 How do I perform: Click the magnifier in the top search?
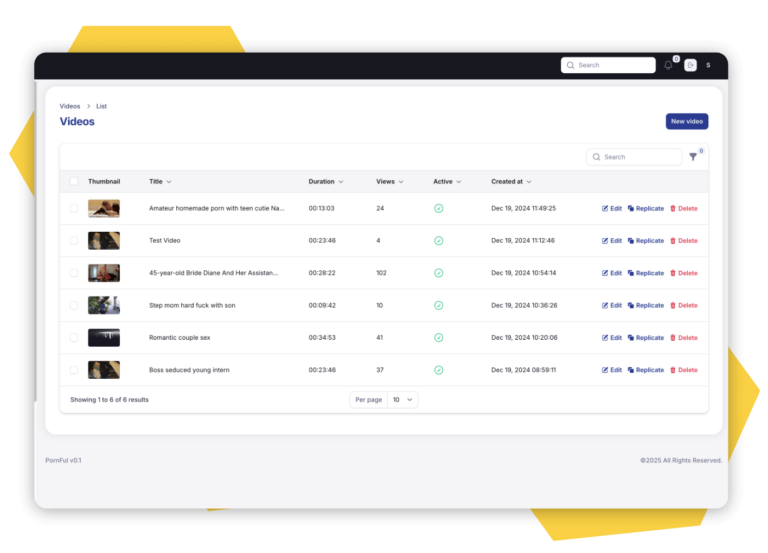[x=571, y=65]
